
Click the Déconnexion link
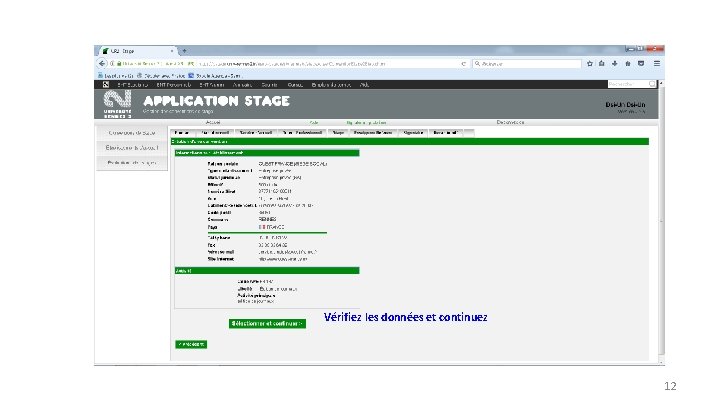tap(510, 122)
